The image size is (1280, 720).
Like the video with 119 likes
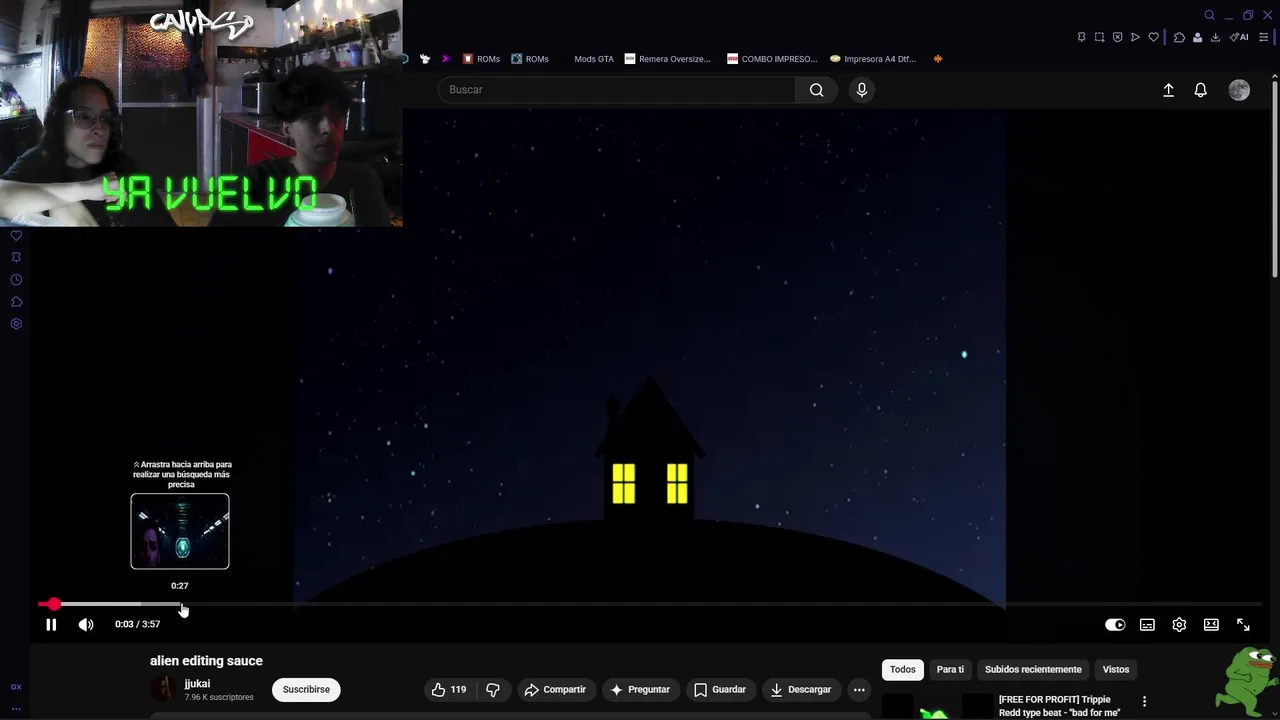coord(449,689)
